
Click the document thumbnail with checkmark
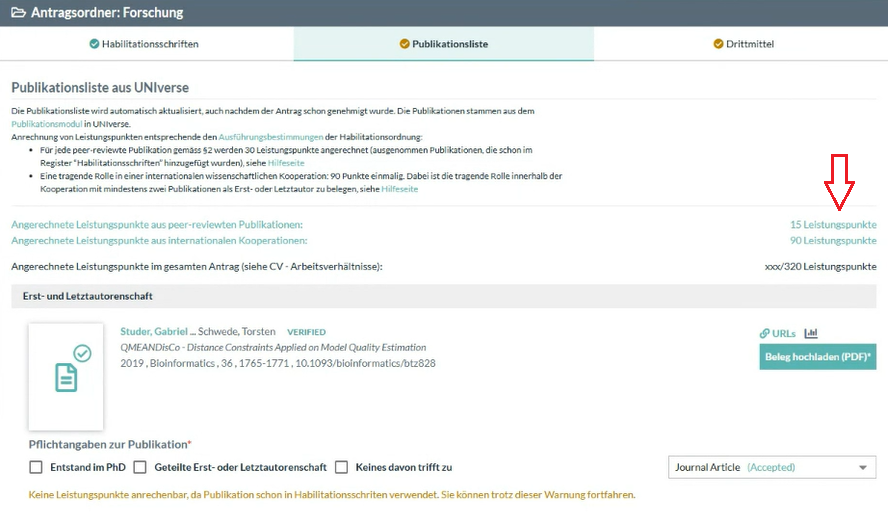click(x=66, y=376)
